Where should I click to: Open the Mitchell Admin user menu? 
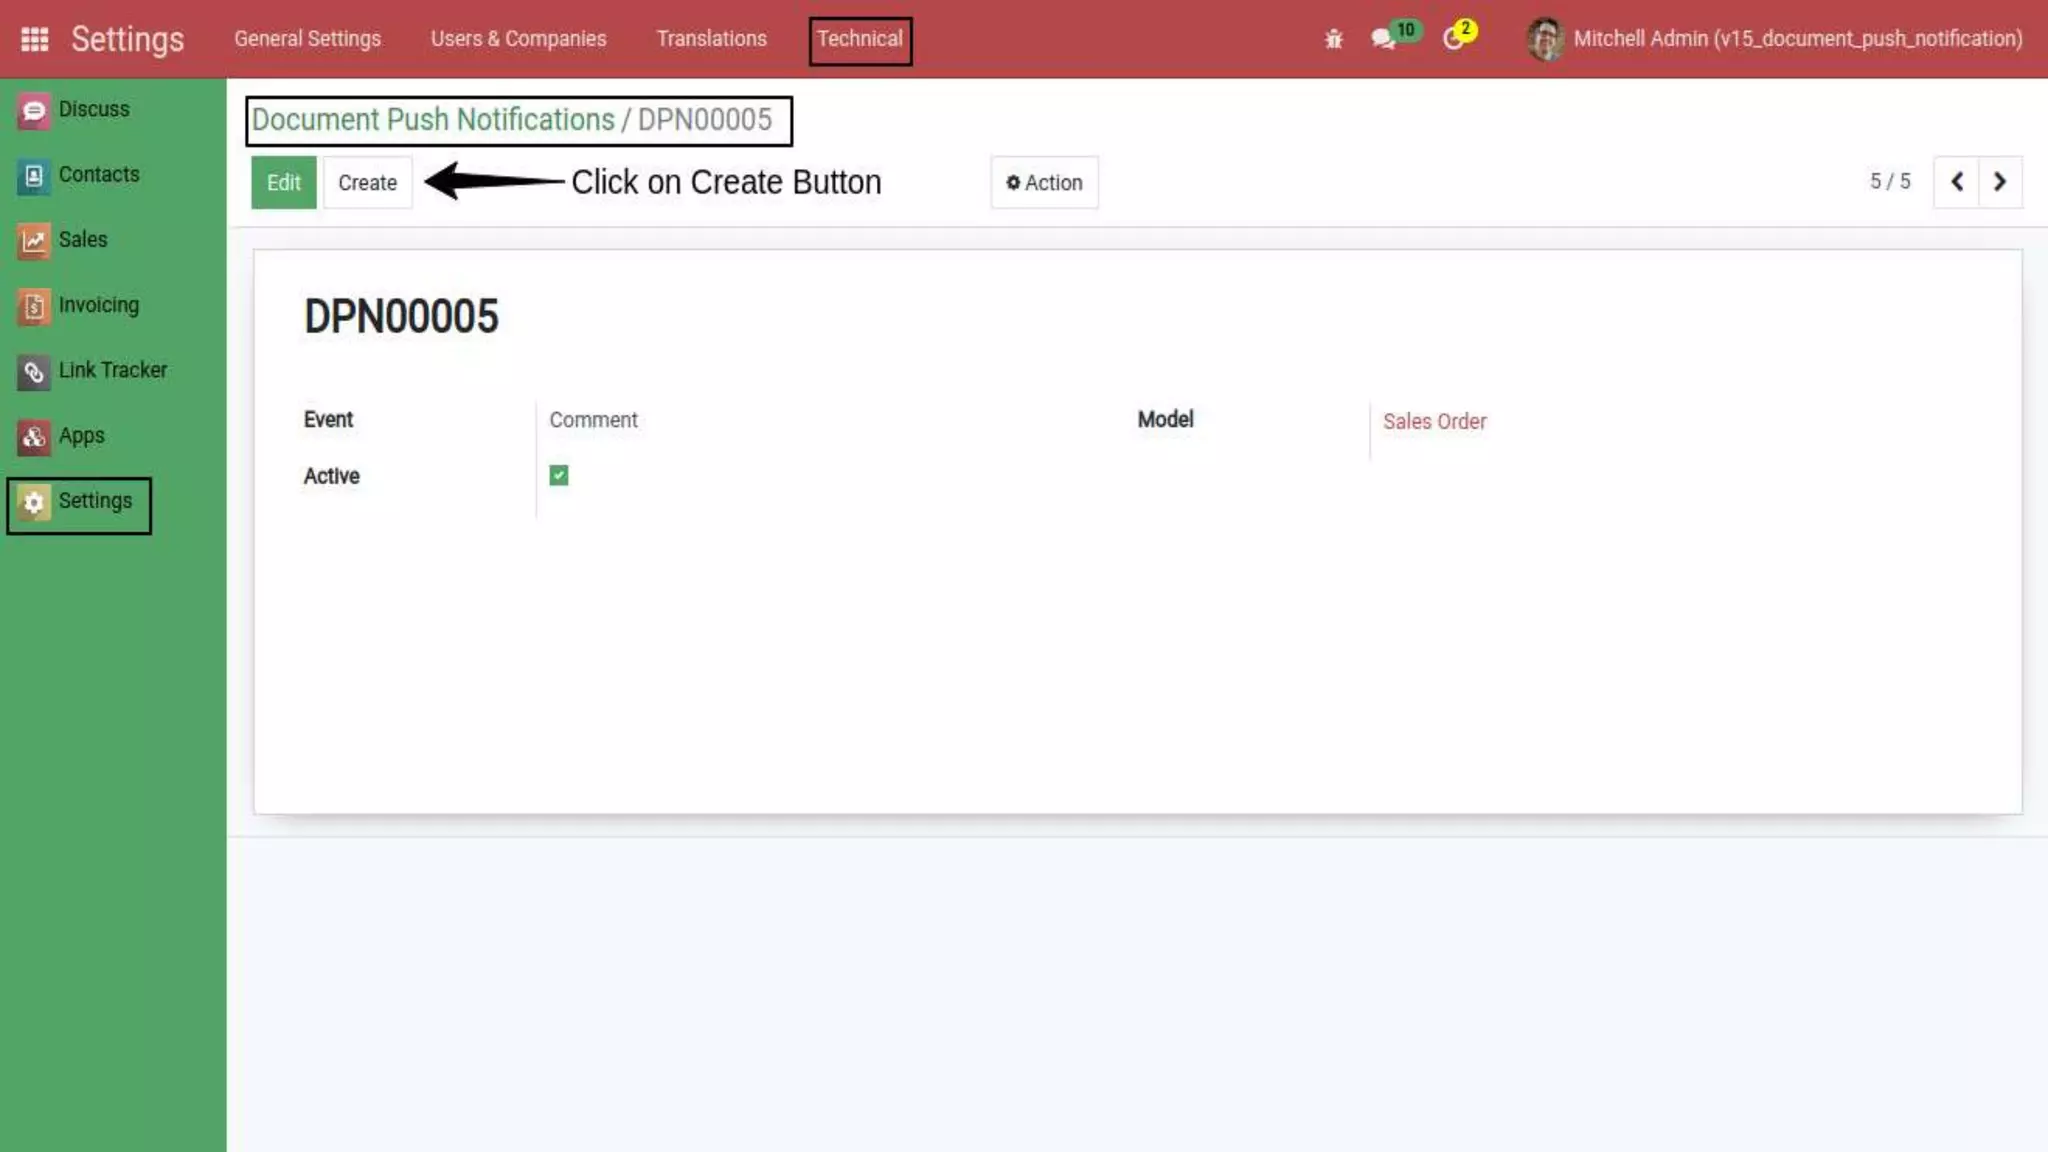click(1776, 39)
